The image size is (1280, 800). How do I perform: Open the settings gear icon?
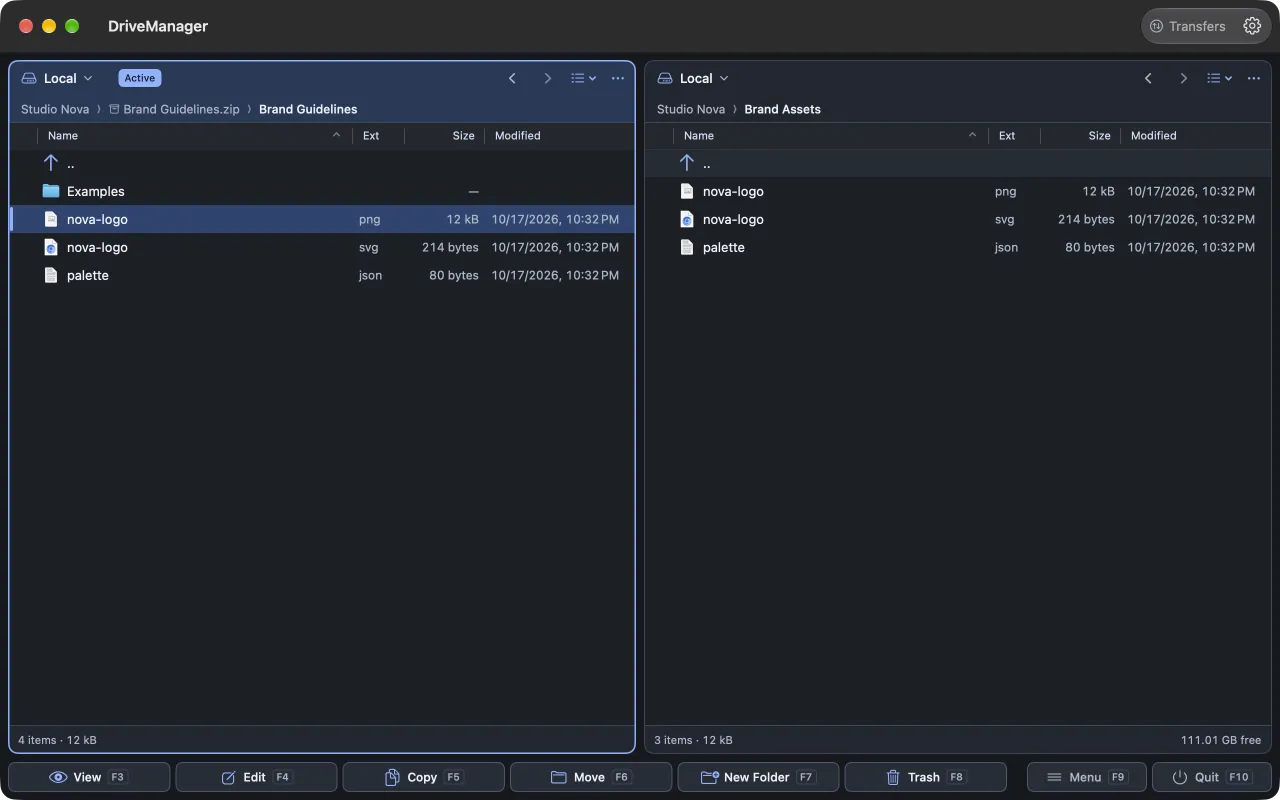tap(1252, 26)
